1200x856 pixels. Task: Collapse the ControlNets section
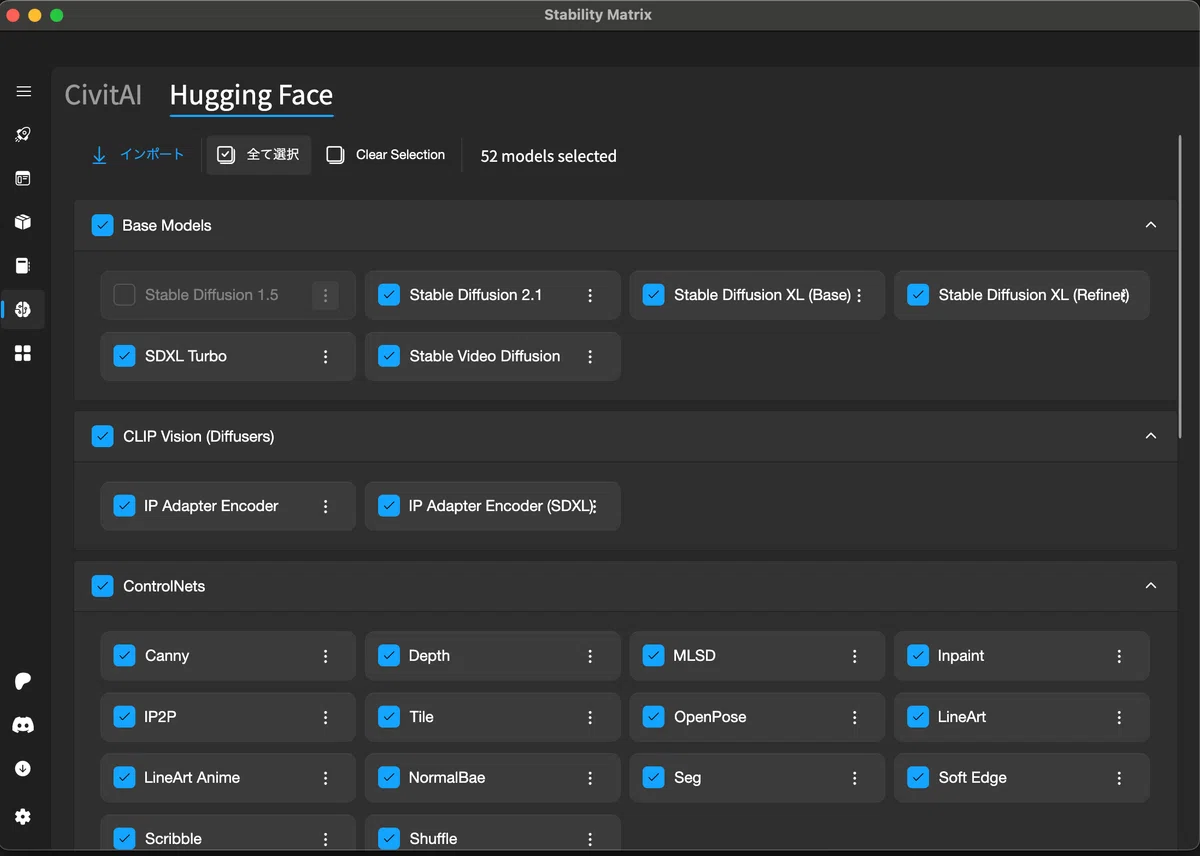[1151, 586]
